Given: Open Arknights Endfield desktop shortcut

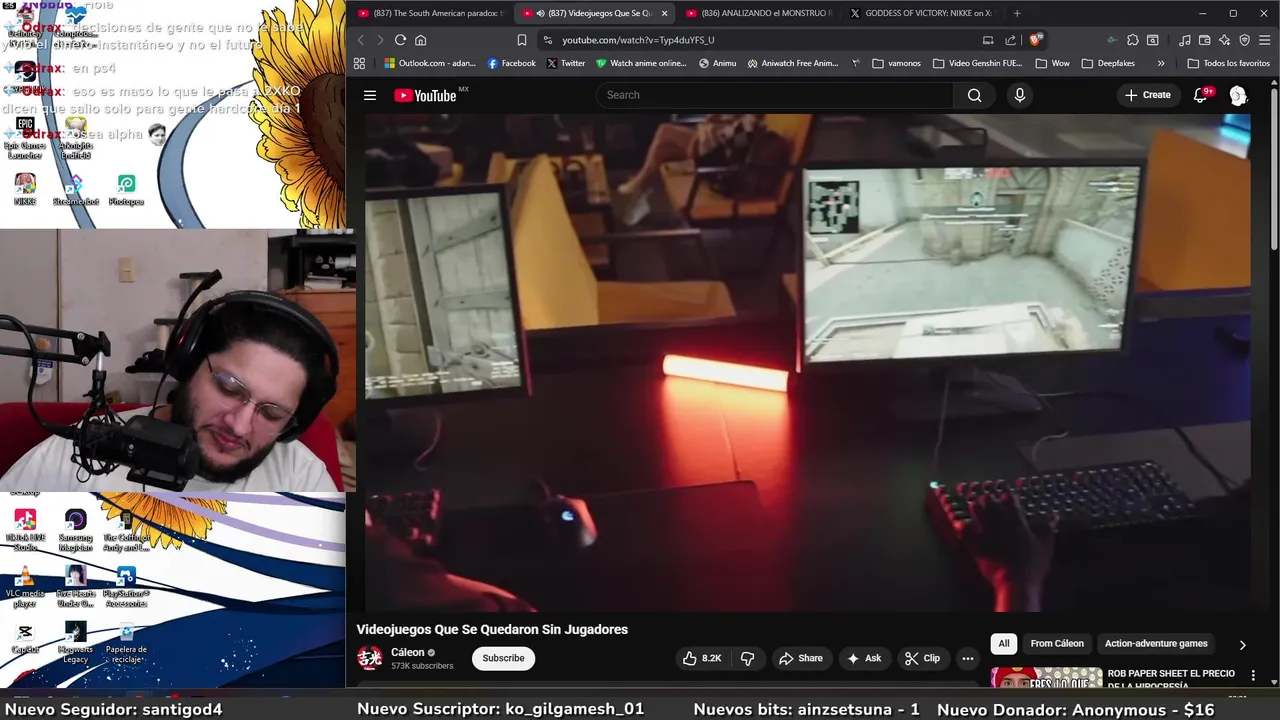Looking at the screenshot, I should pyautogui.click(x=76, y=138).
